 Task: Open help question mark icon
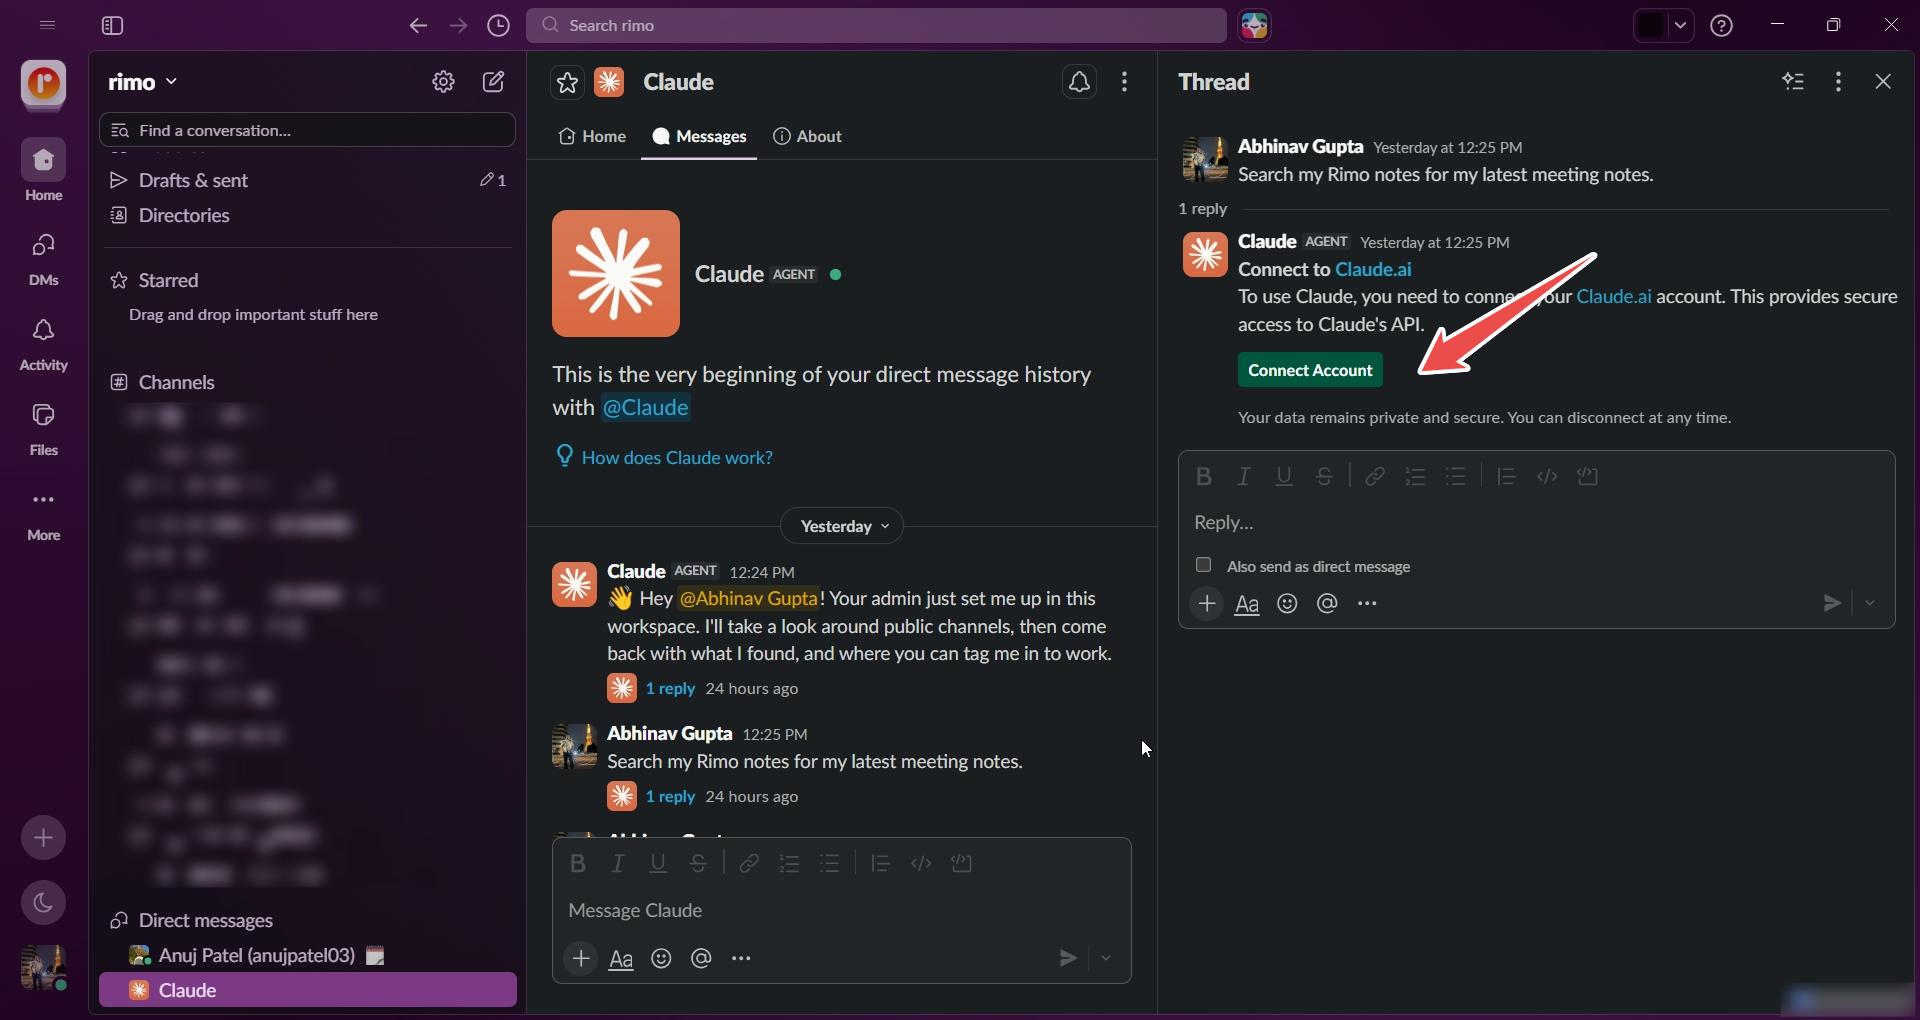(1721, 25)
